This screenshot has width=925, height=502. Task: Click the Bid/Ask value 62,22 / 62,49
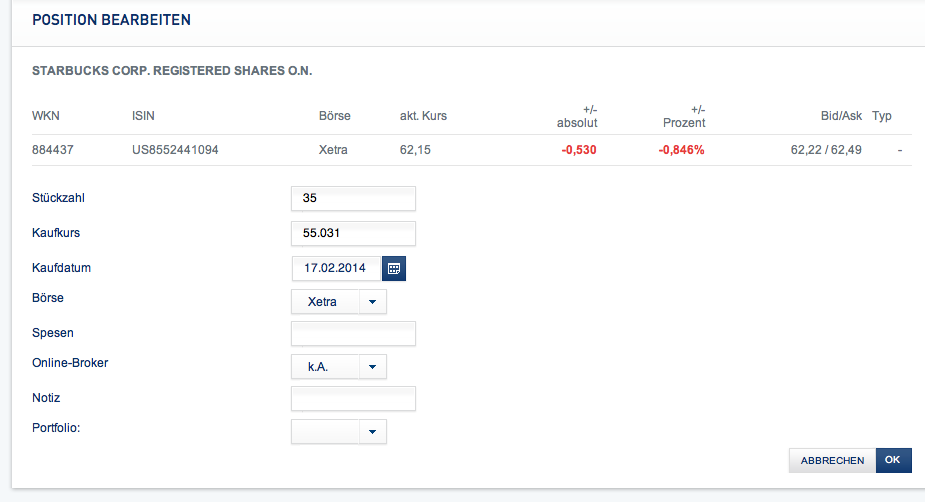point(826,150)
